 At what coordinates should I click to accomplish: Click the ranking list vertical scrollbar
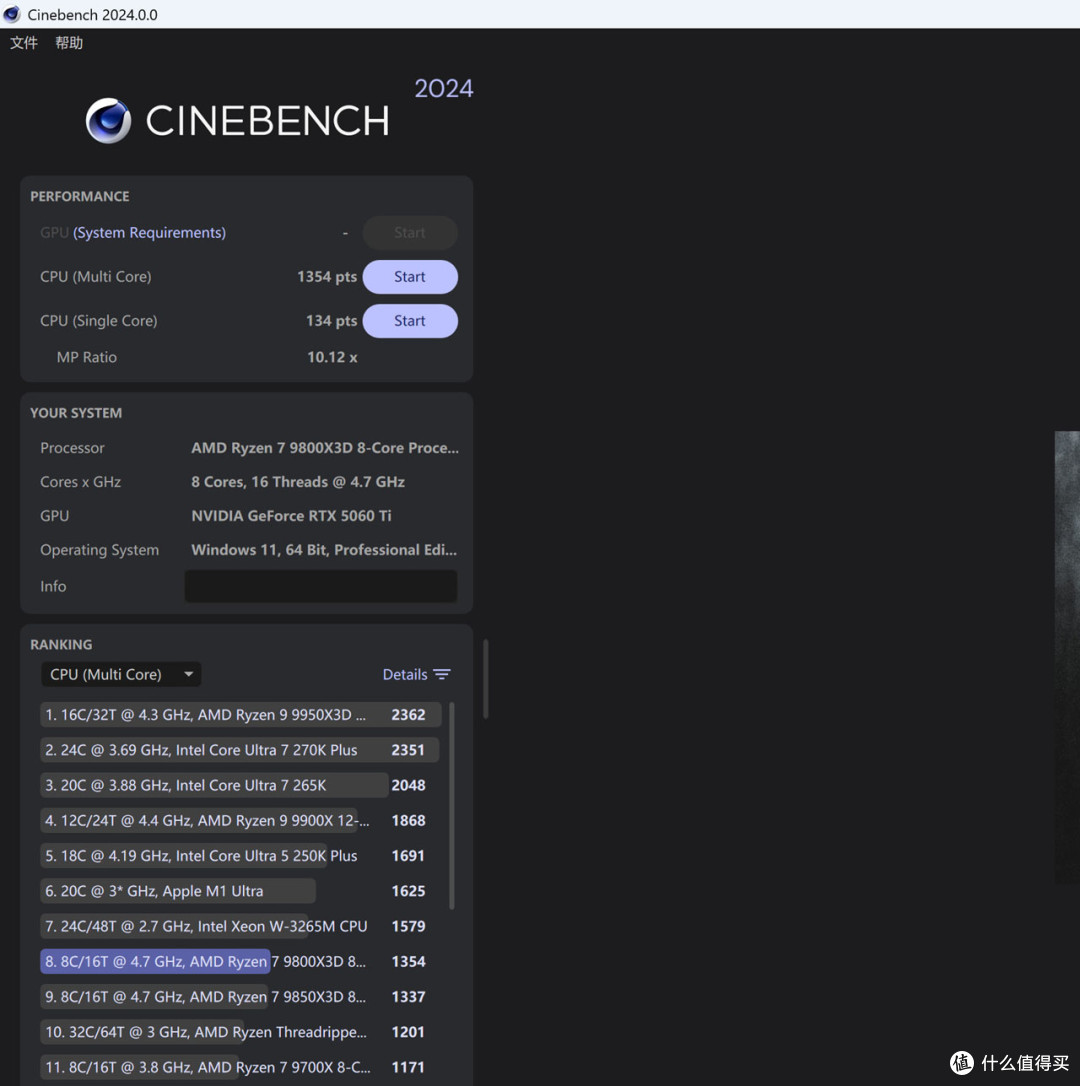[452, 805]
